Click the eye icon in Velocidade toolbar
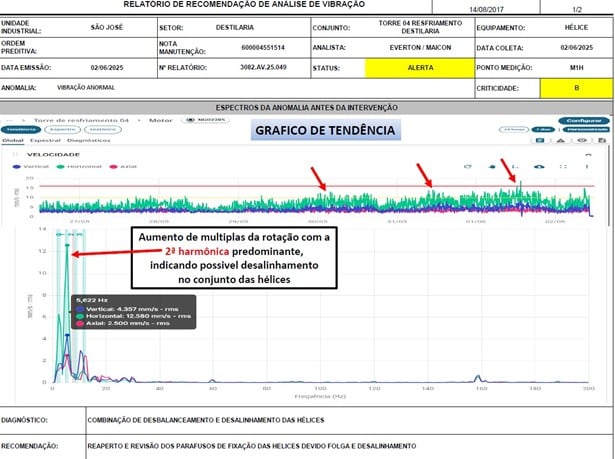The height and width of the screenshot is (459, 615). 538,166
